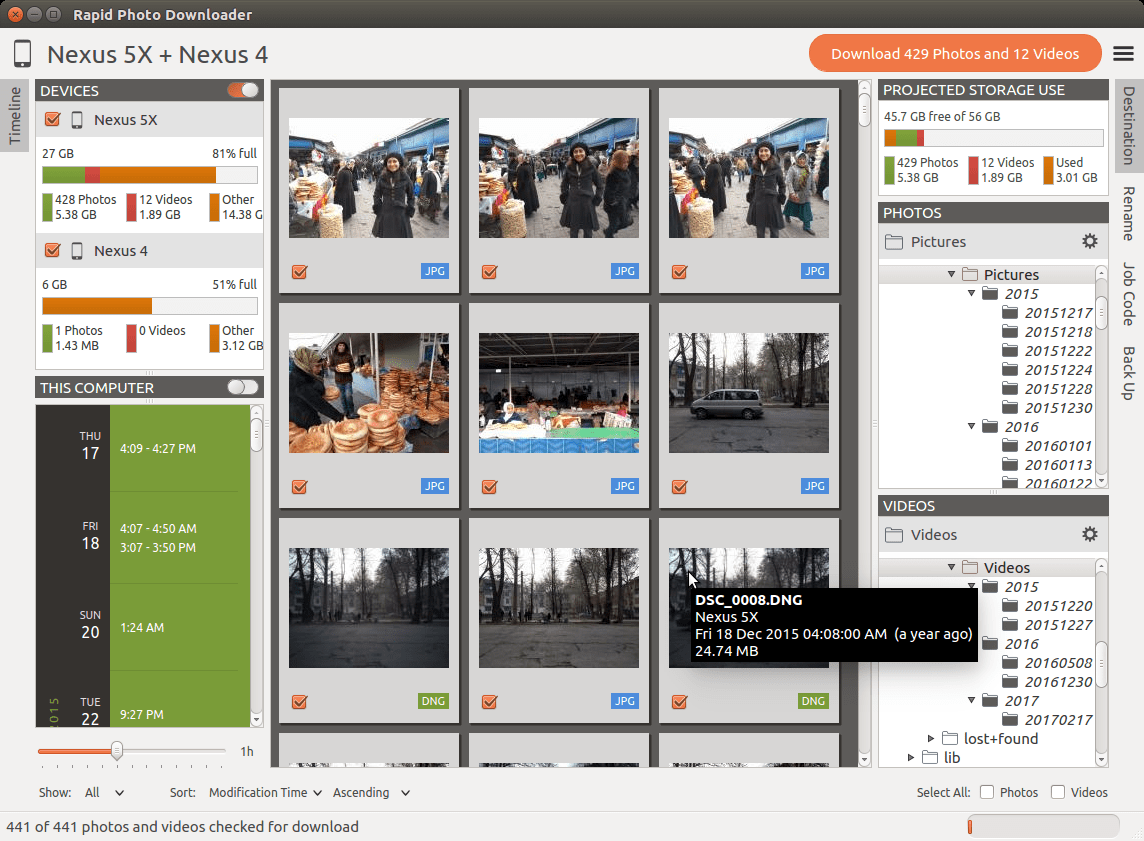The image size is (1144, 841).
Task: Click the thumbnail grid scroll-down arrow
Action: coord(865,759)
